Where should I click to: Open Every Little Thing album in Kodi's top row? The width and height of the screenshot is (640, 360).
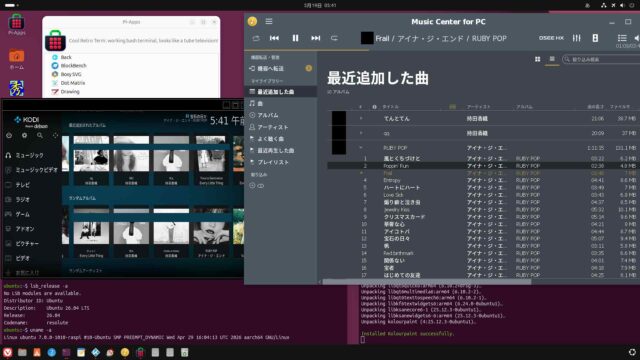click(x=211, y=160)
